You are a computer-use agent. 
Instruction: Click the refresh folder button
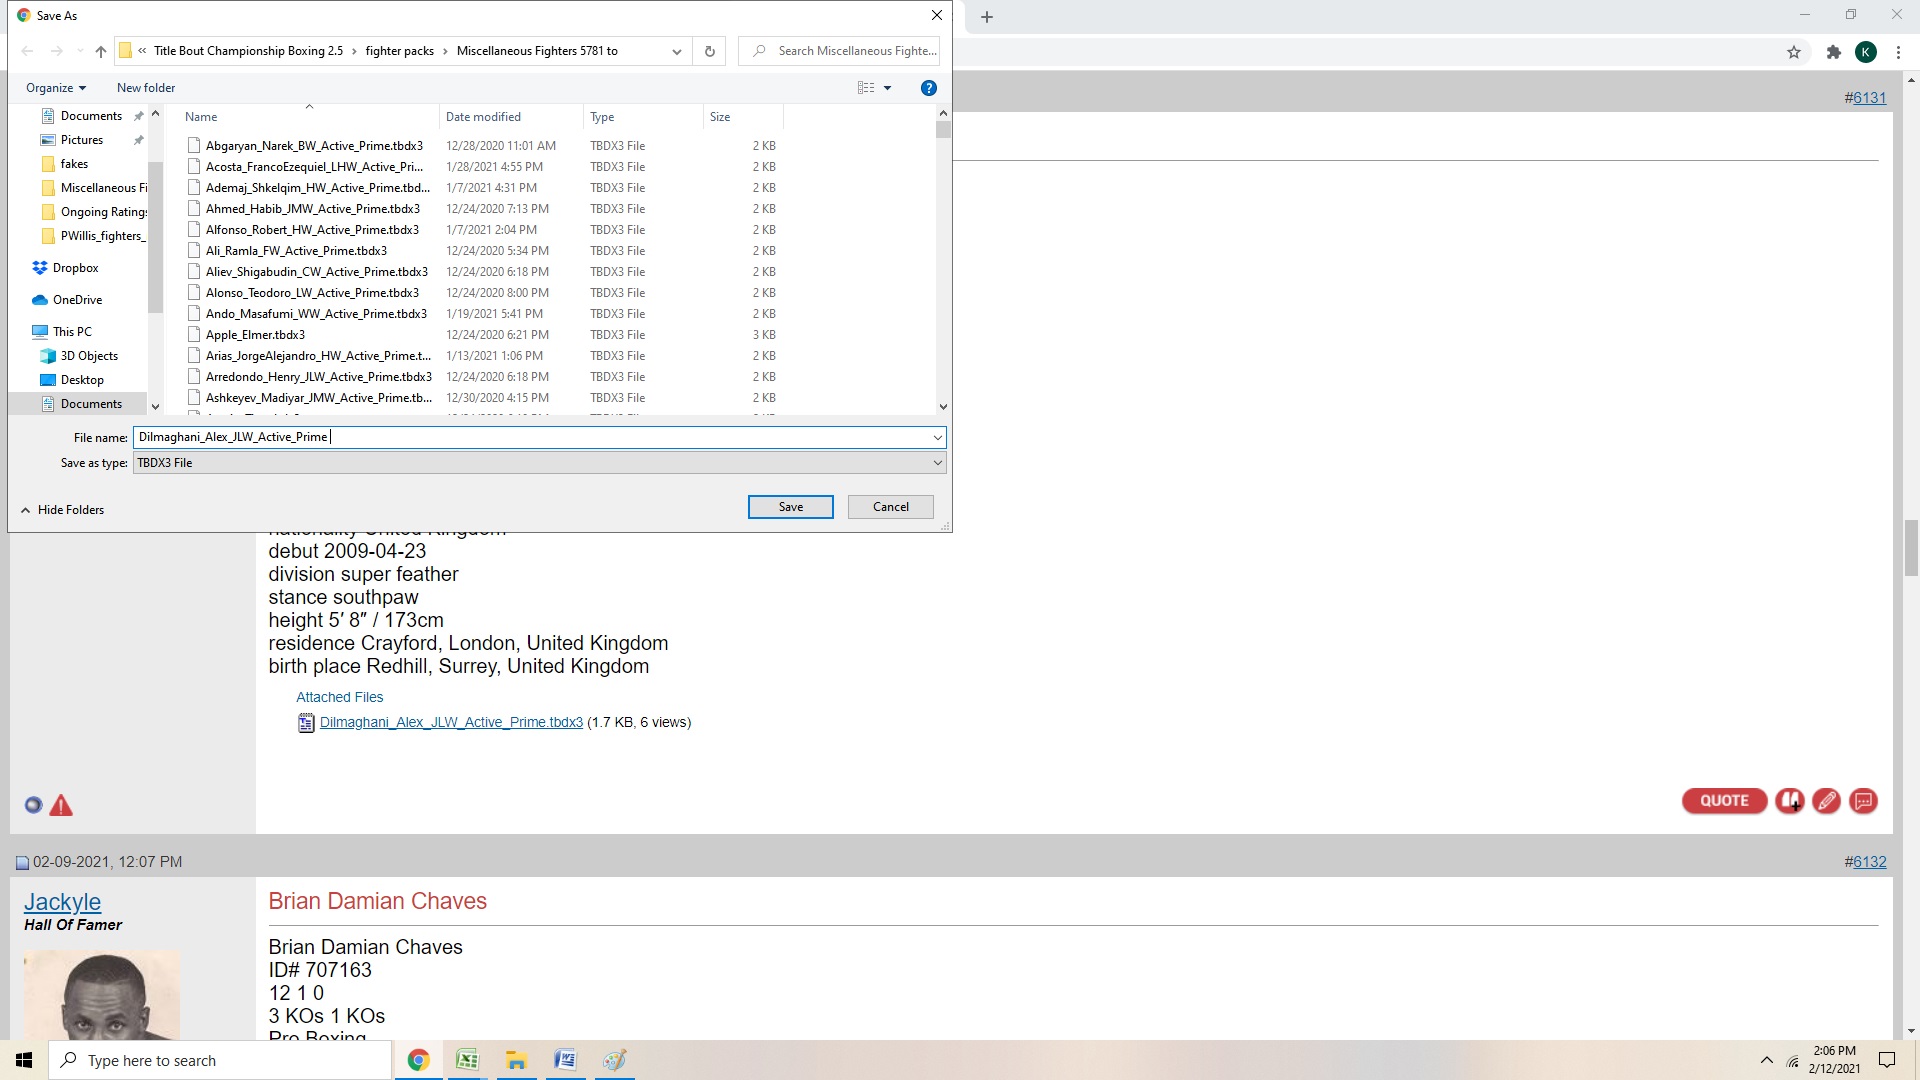[x=710, y=51]
